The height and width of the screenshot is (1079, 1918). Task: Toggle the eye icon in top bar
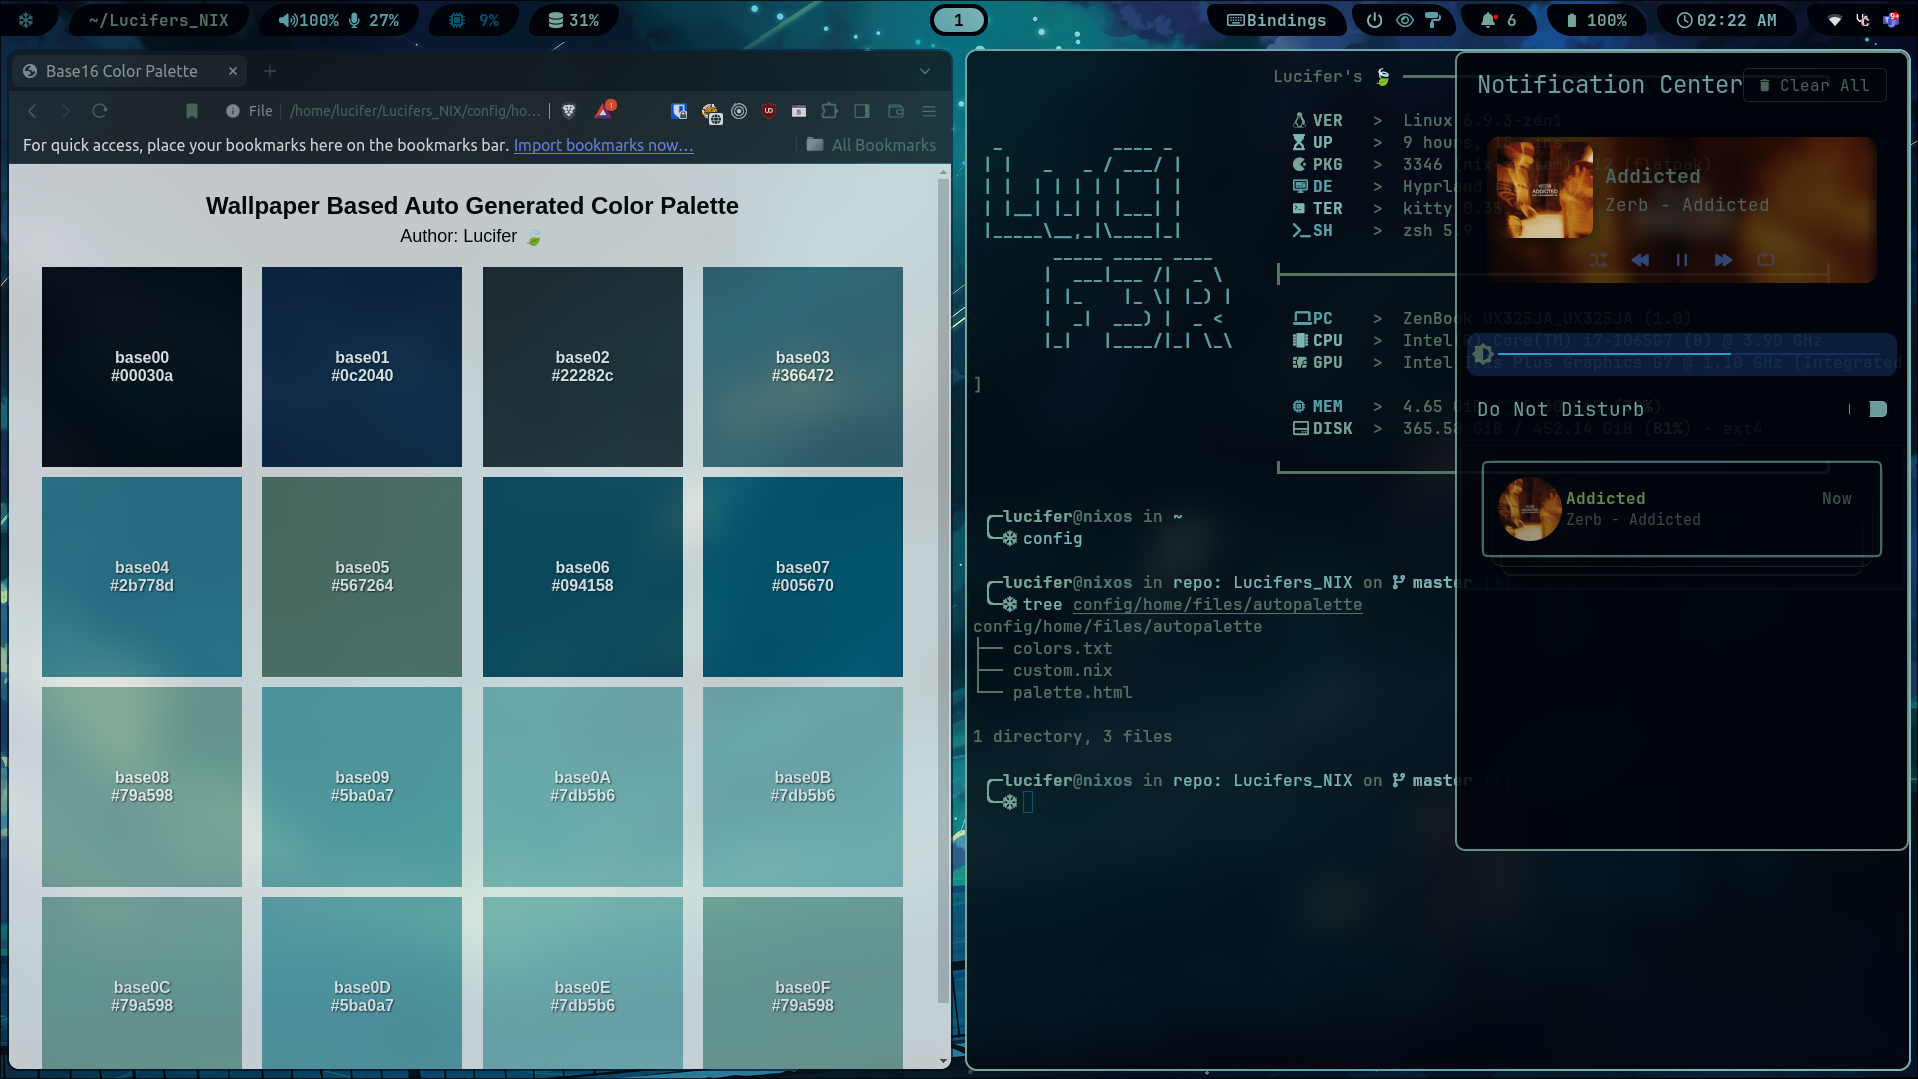[1405, 20]
